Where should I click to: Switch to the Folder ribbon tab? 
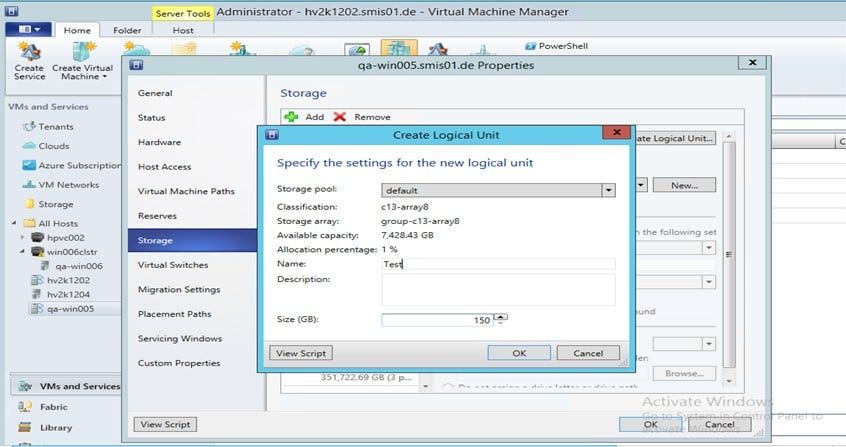pos(127,31)
